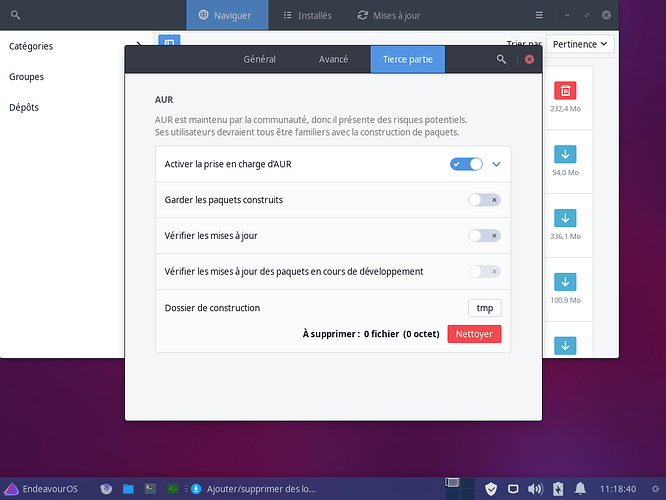The image size is (666, 500).
Task: Select Catégories in the sidebar
Action: click(31, 46)
